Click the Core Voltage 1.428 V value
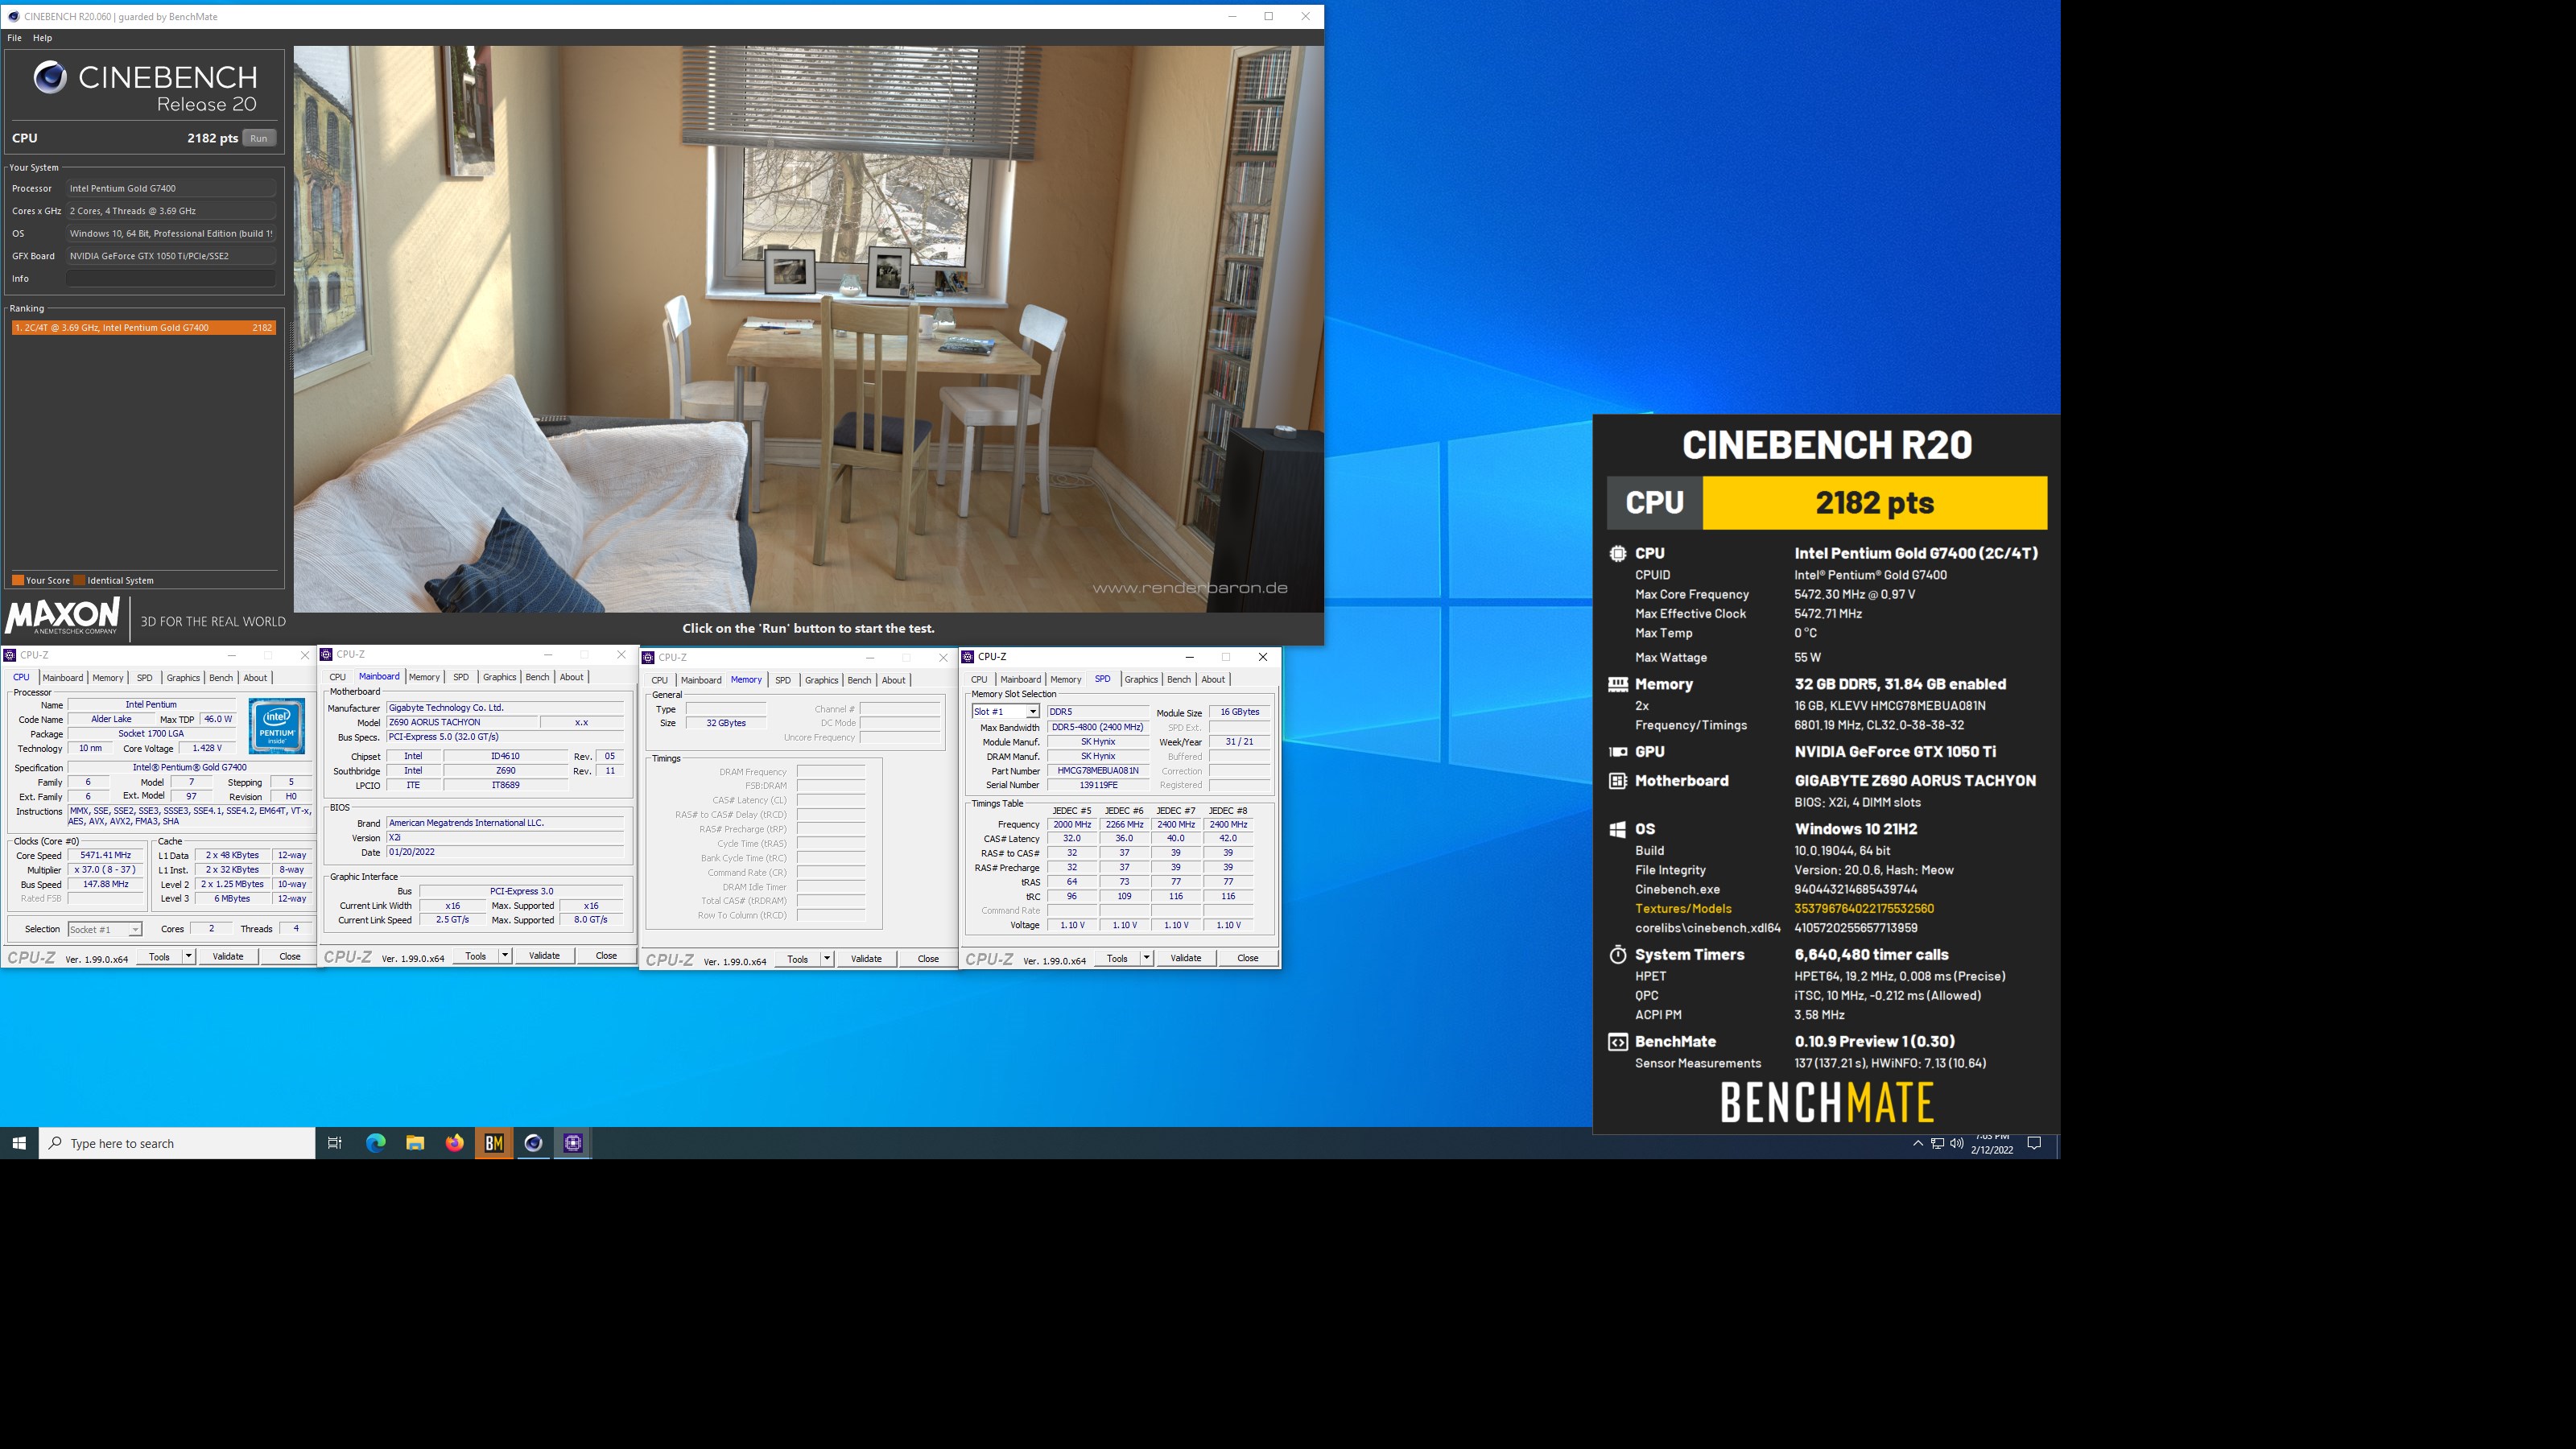Viewport: 2576px width, 1449px height. click(207, 748)
